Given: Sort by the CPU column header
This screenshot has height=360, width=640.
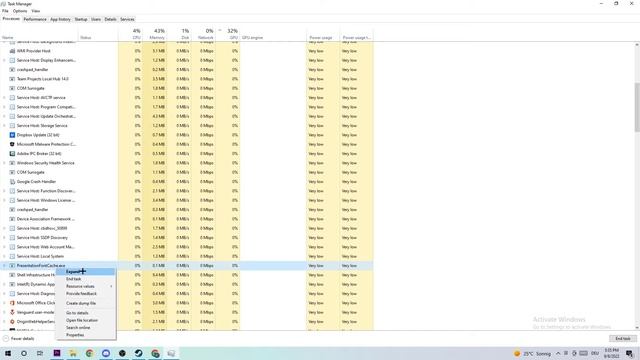Looking at the screenshot, I should [x=131, y=34].
